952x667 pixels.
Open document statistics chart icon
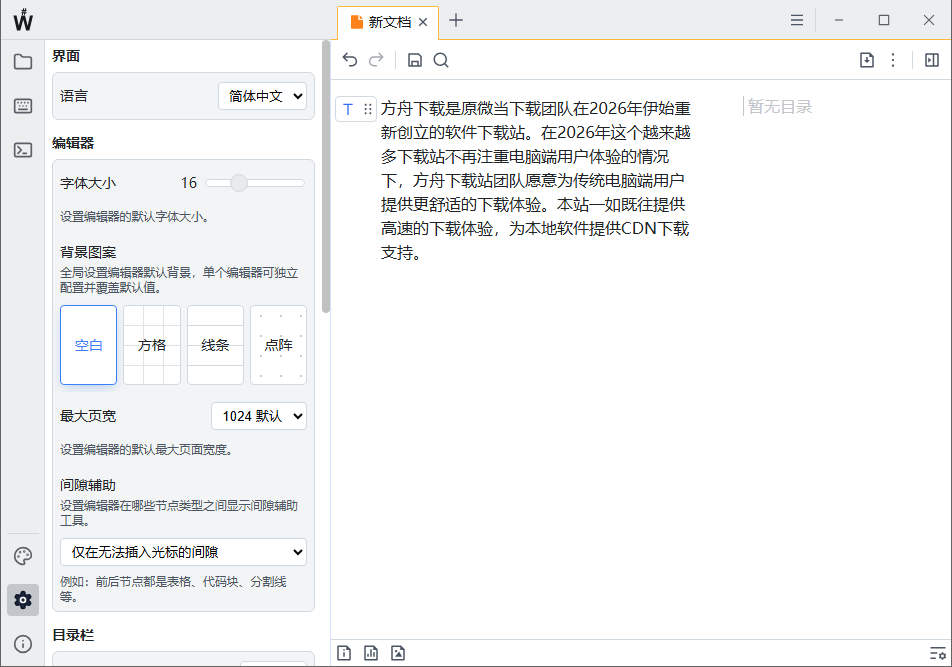click(371, 653)
